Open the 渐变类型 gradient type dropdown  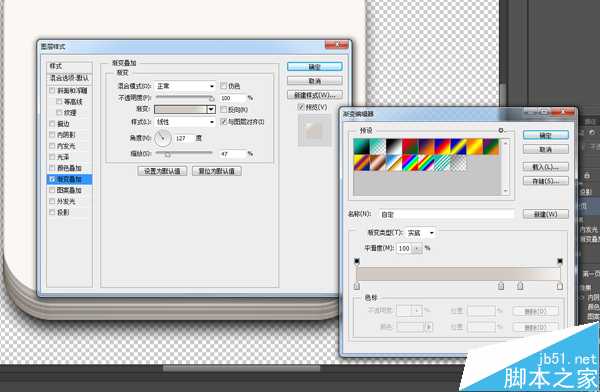(421, 232)
